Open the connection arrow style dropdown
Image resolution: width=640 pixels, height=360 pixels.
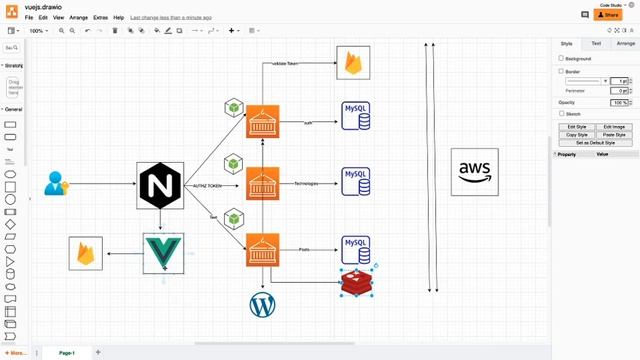coord(197,31)
